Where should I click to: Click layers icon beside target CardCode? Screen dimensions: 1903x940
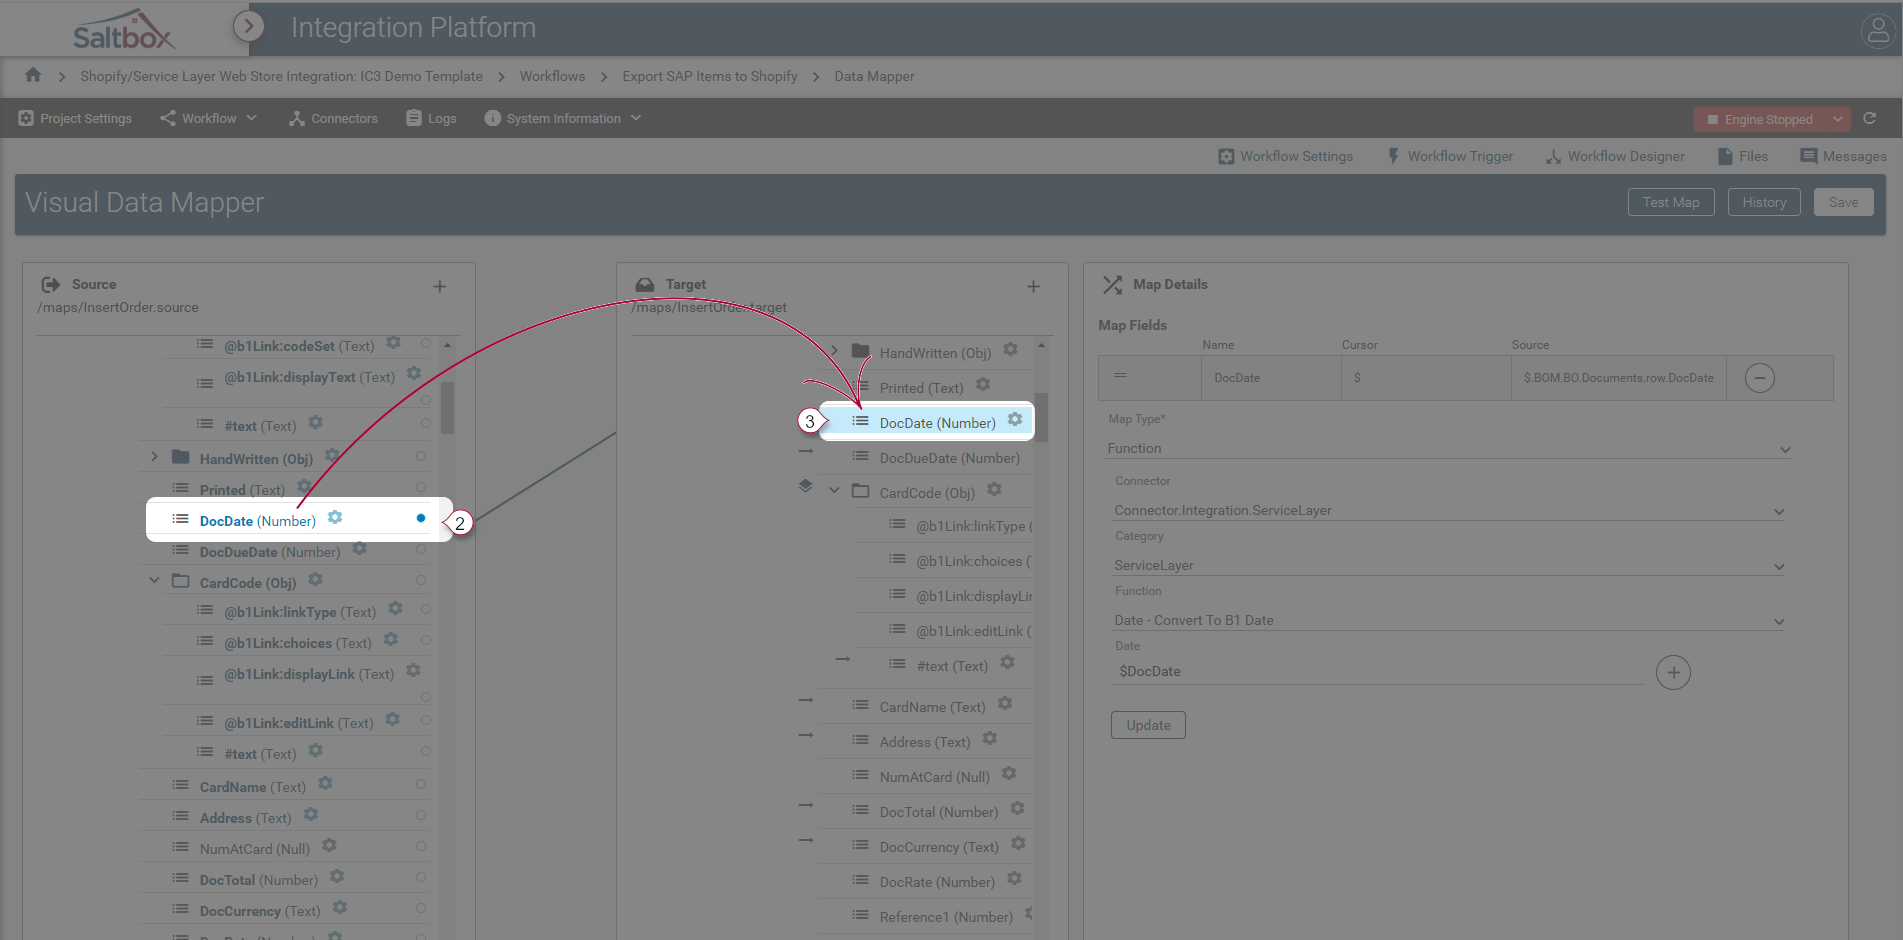[x=806, y=487]
